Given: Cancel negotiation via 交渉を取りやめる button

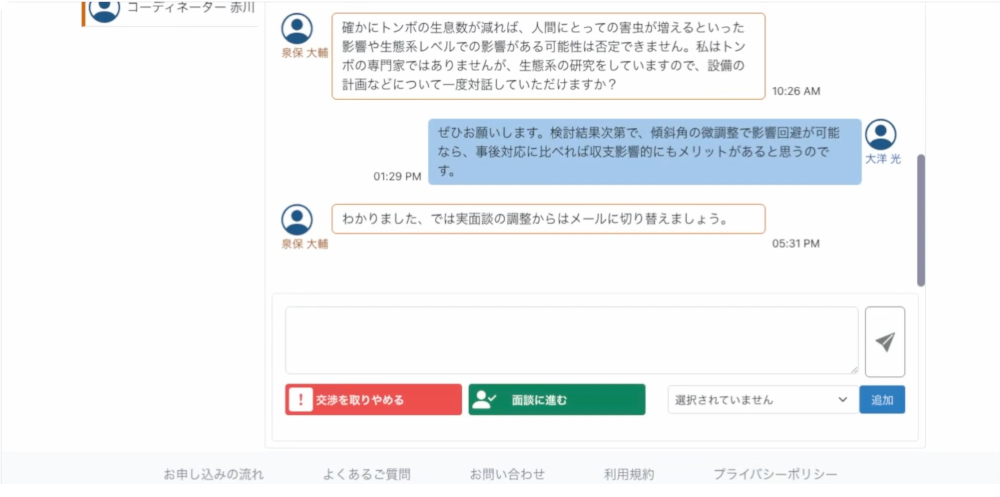Looking at the screenshot, I should click(x=373, y=399).
